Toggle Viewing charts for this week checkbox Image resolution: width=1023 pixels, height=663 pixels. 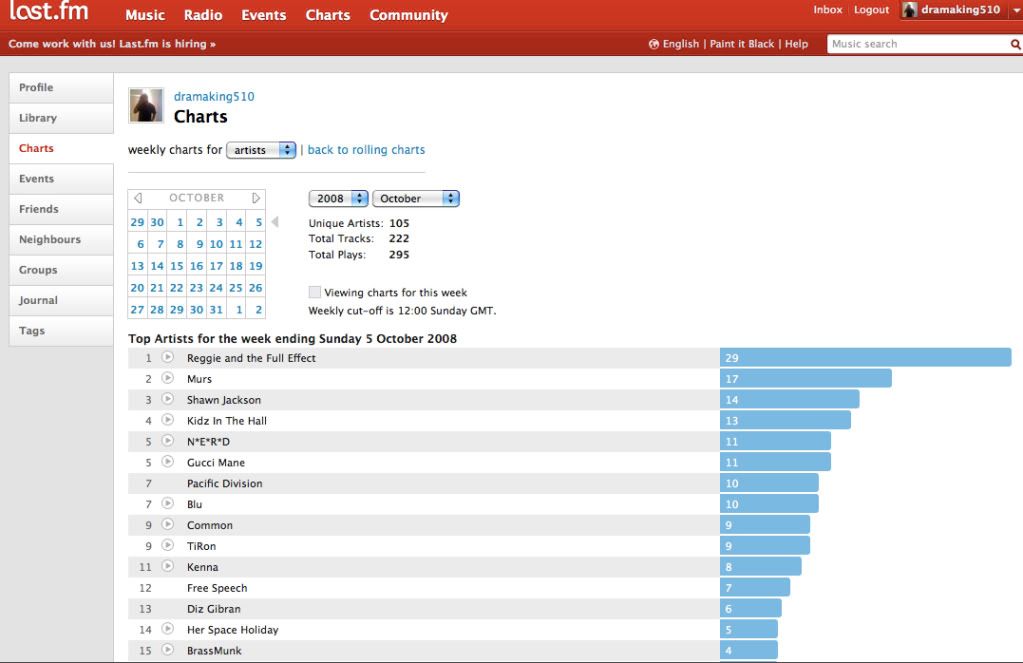[314, 292]
